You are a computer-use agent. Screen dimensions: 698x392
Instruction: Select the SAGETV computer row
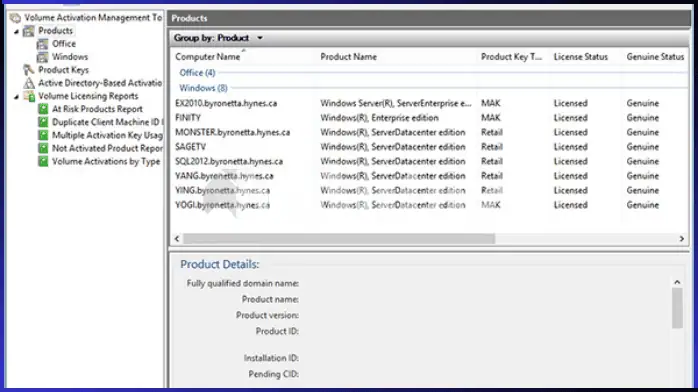point(430,147)
